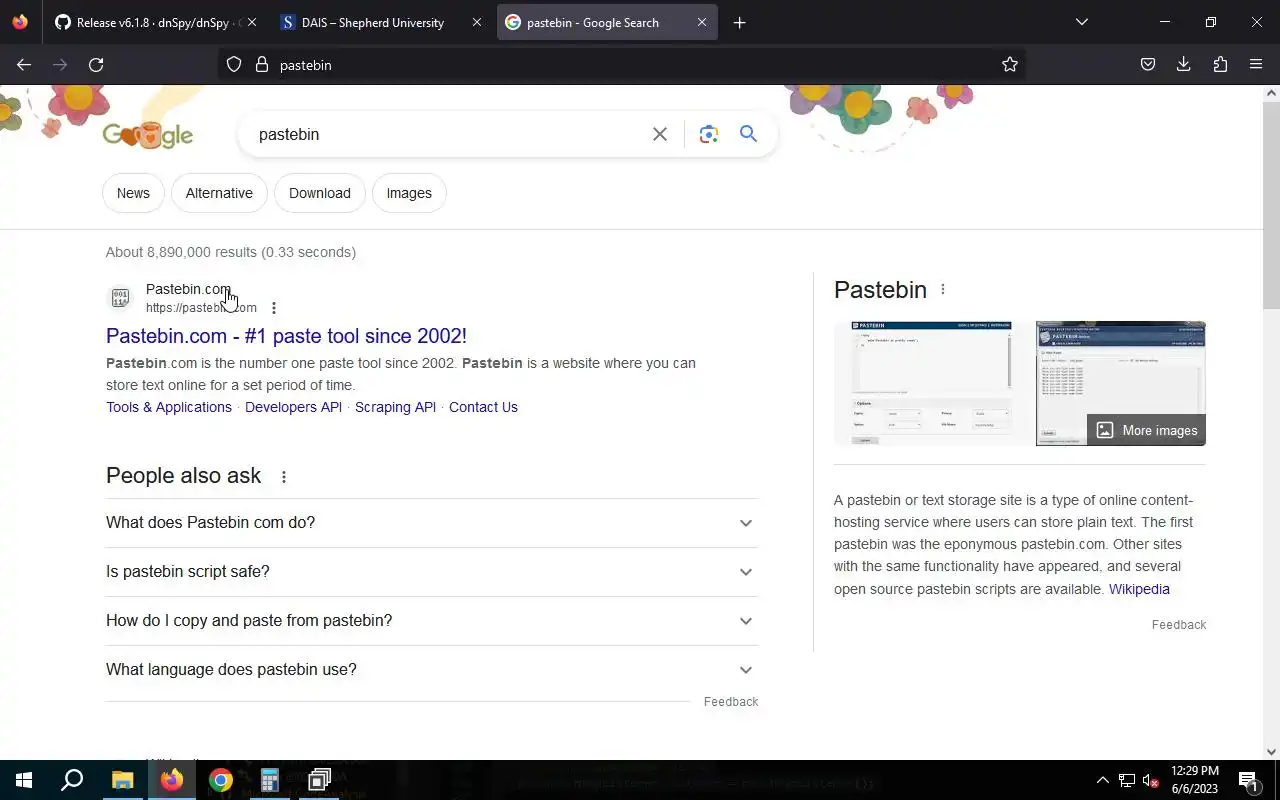Open the Windows Start menu

tap(24, 780)
